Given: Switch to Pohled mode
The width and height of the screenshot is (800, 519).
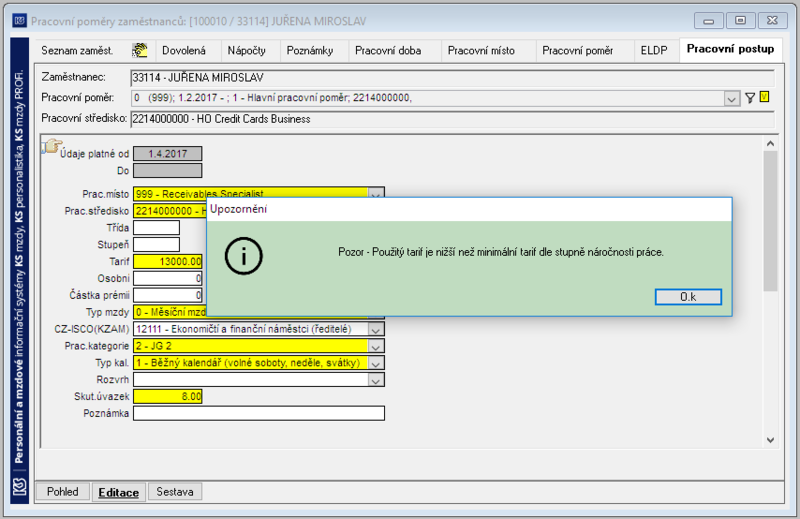Looking at the screenshot, I should 63,492.
